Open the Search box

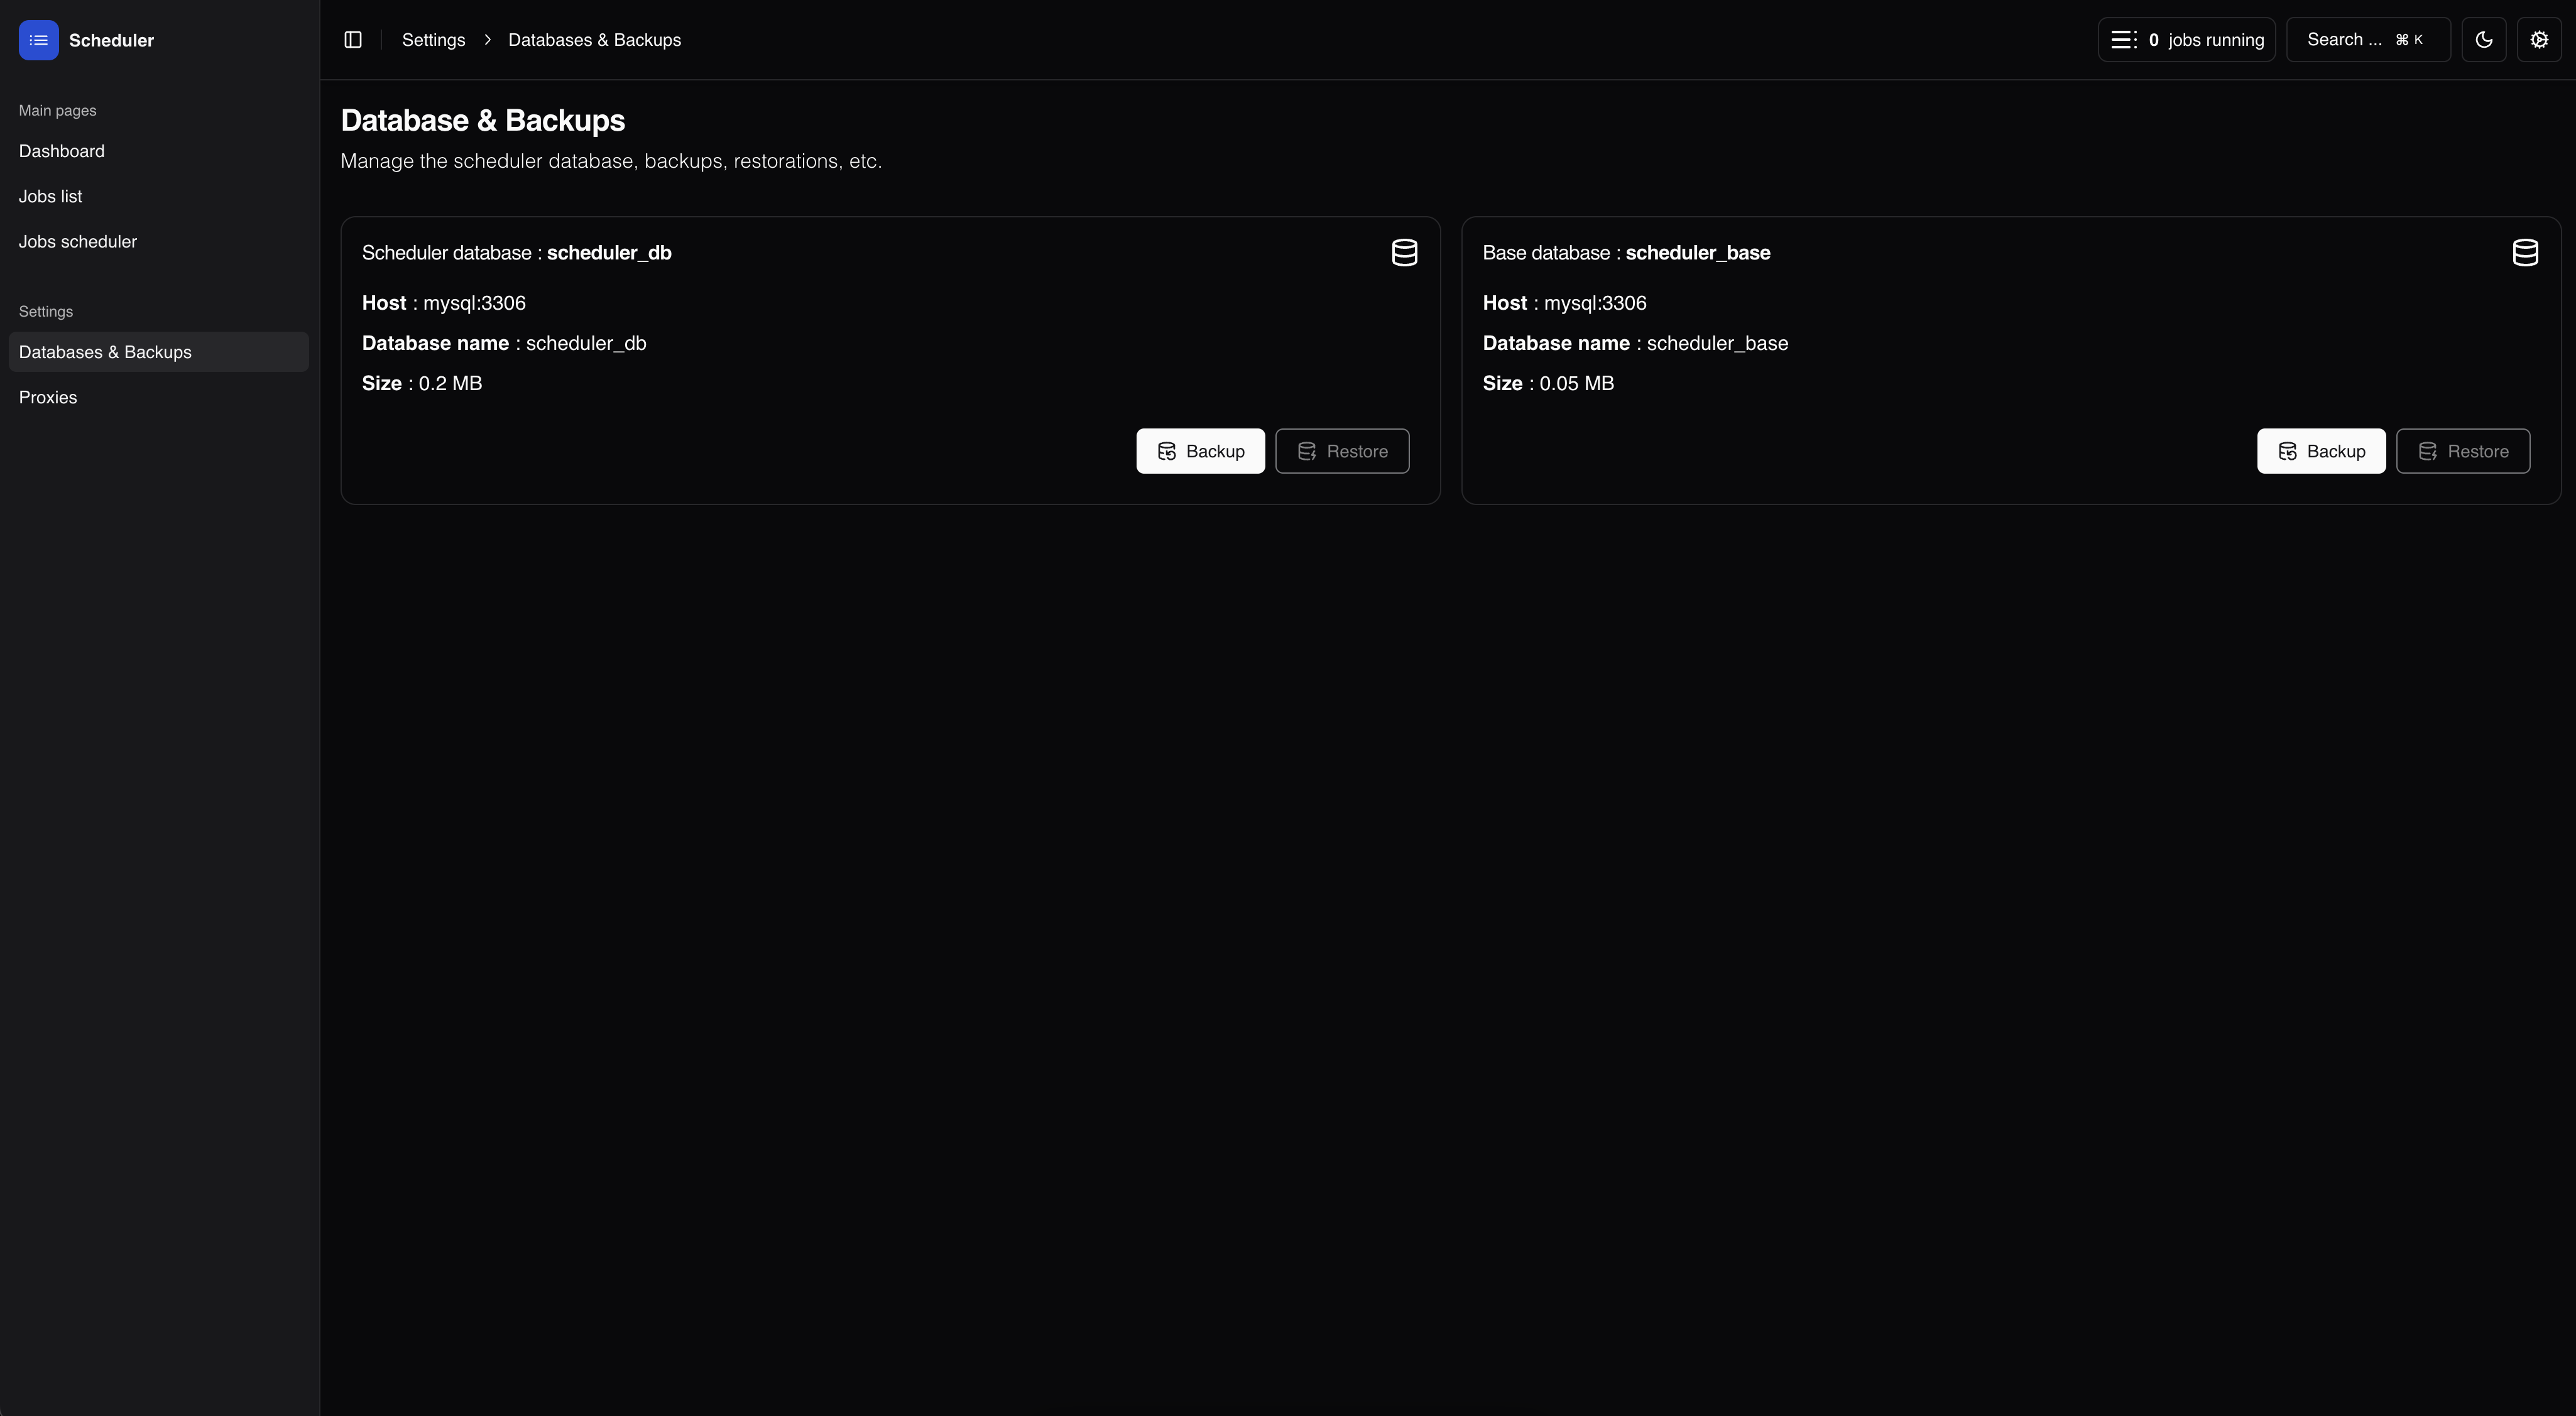coord(2366,40)
